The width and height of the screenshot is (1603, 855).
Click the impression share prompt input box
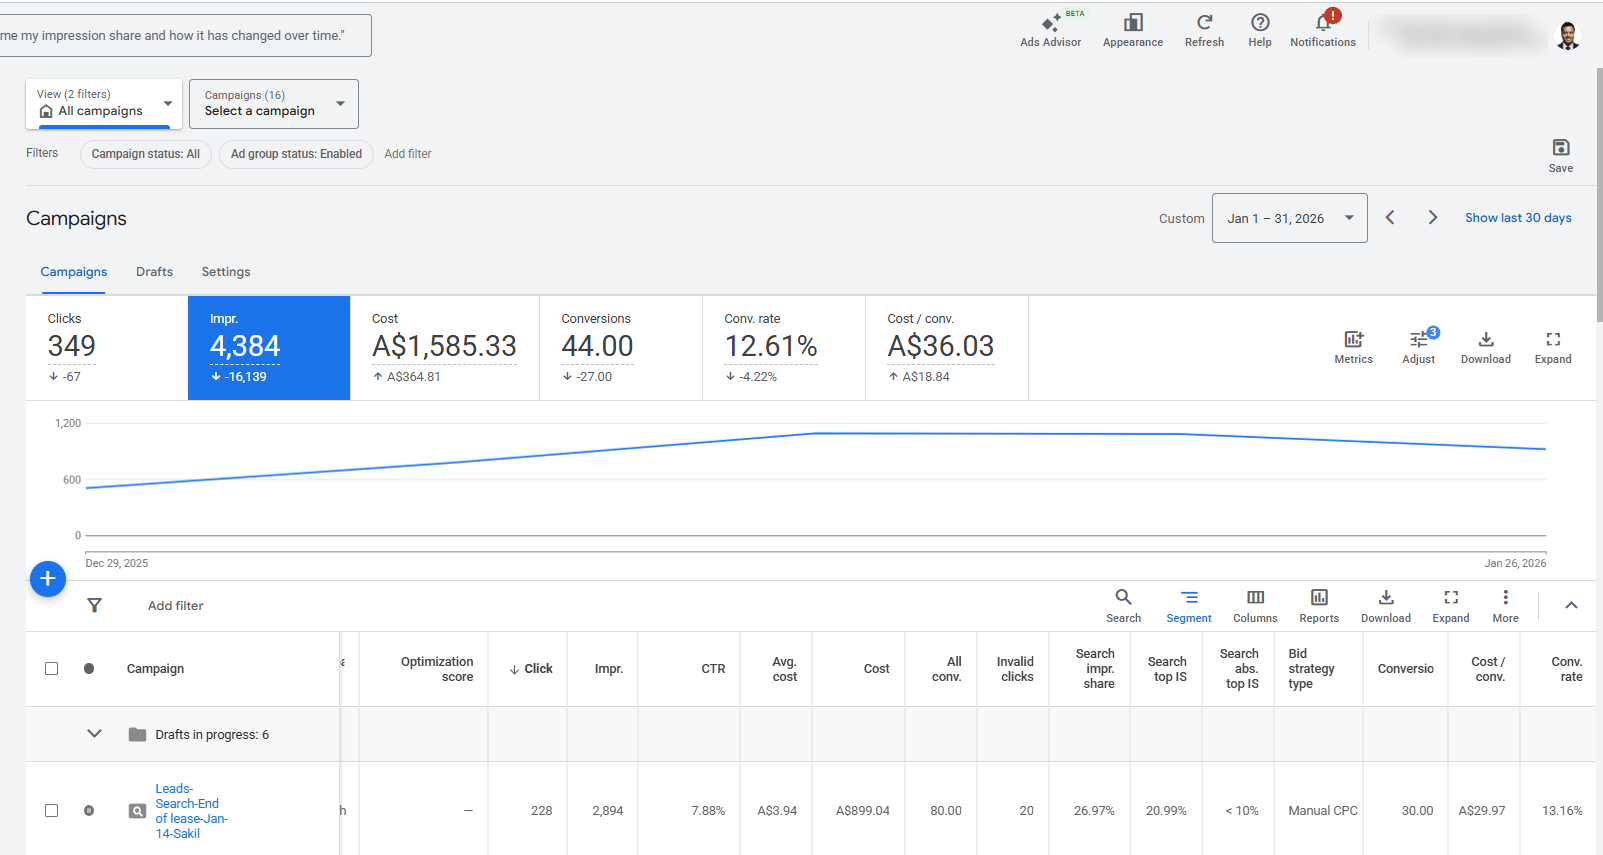[x=185, y=36]
